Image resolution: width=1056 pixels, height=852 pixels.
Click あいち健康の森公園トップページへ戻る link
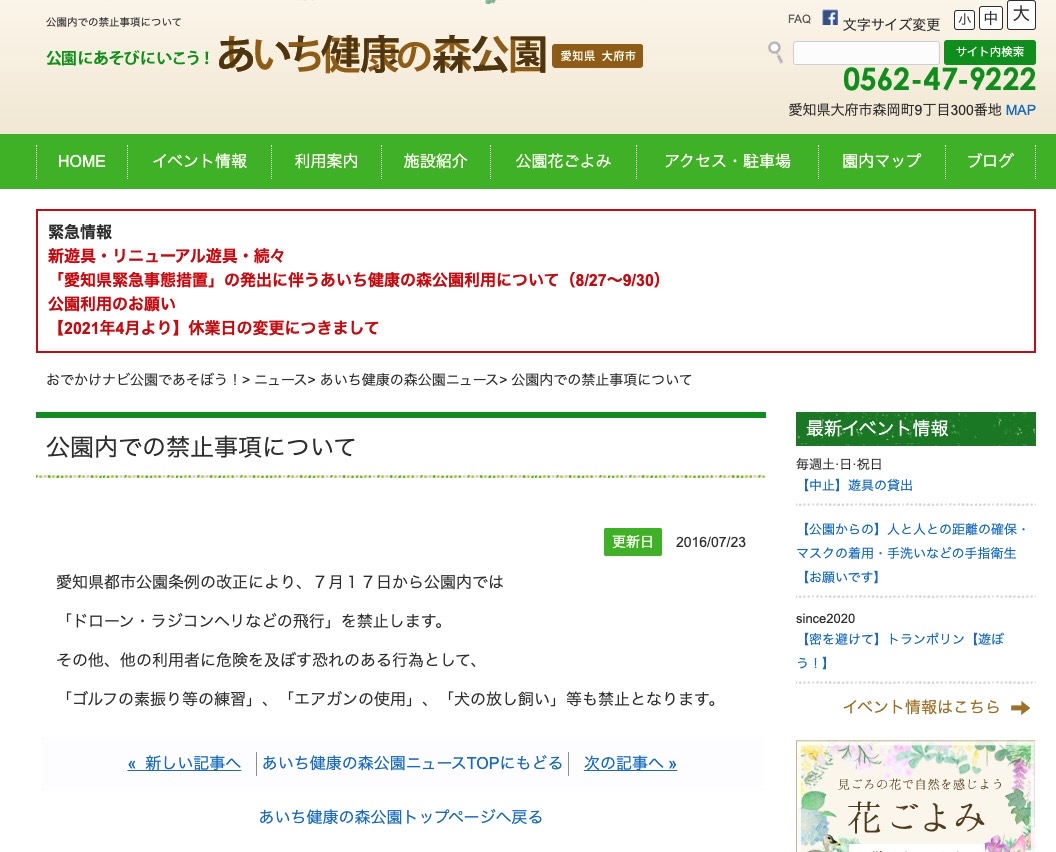click(401, 817)
